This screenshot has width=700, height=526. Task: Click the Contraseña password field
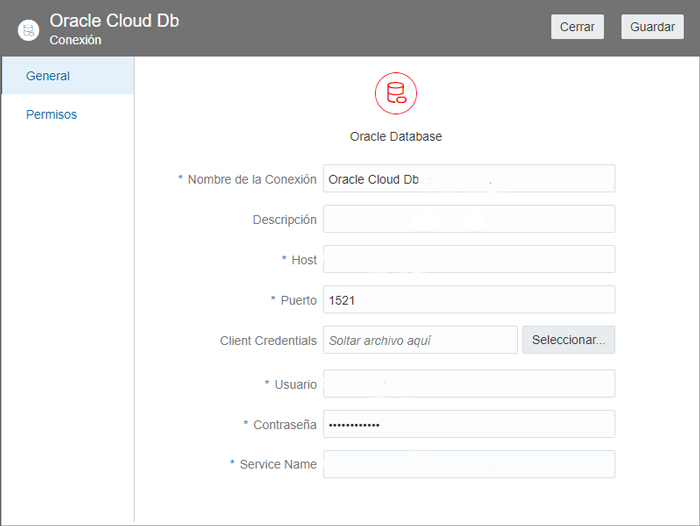(x=469, y=424)
